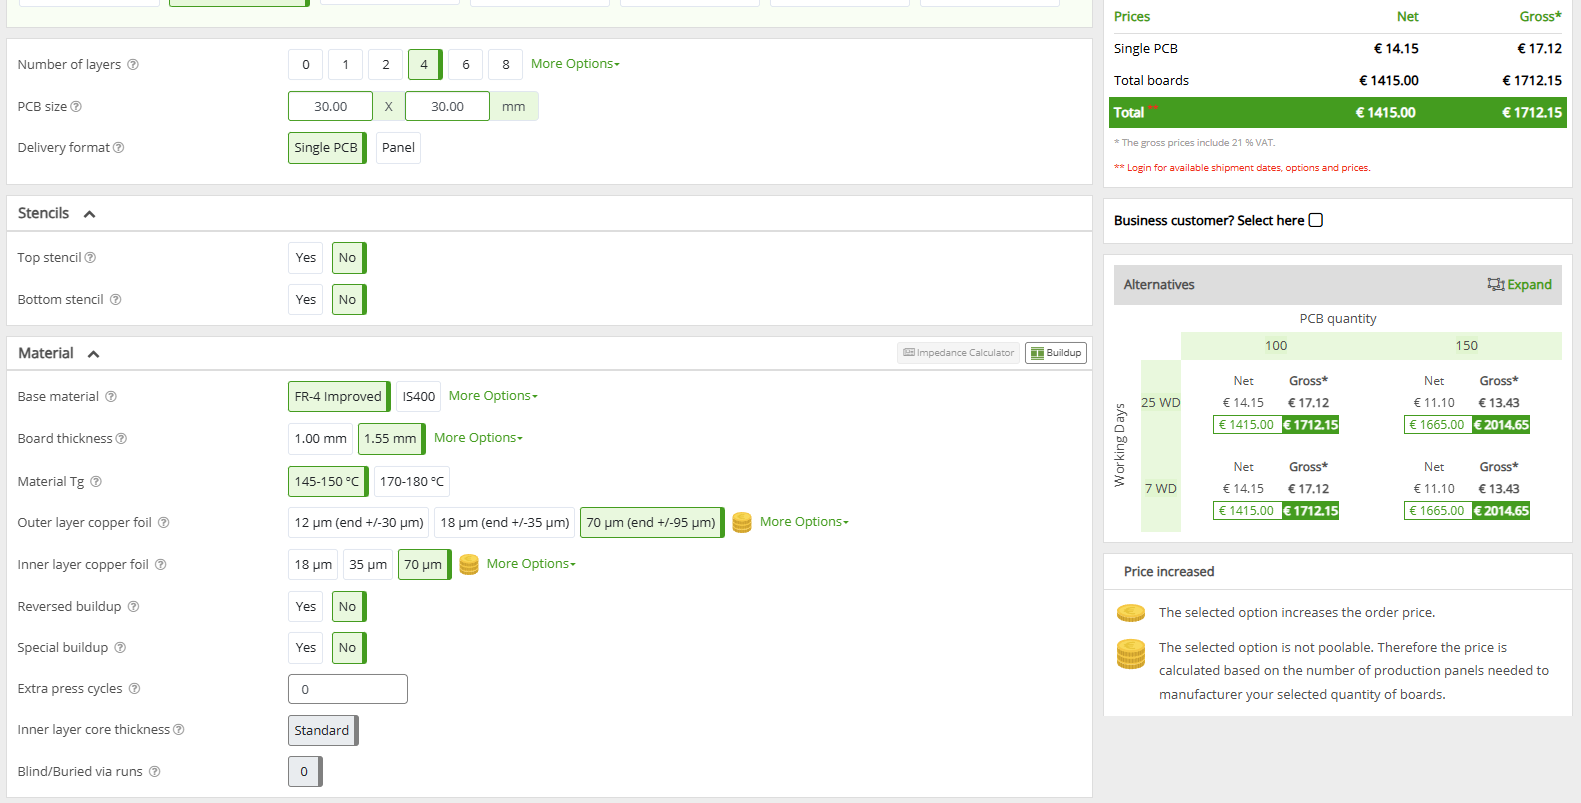Collapse the Stencils section
1581x803 pixels.
click(89, 214)
